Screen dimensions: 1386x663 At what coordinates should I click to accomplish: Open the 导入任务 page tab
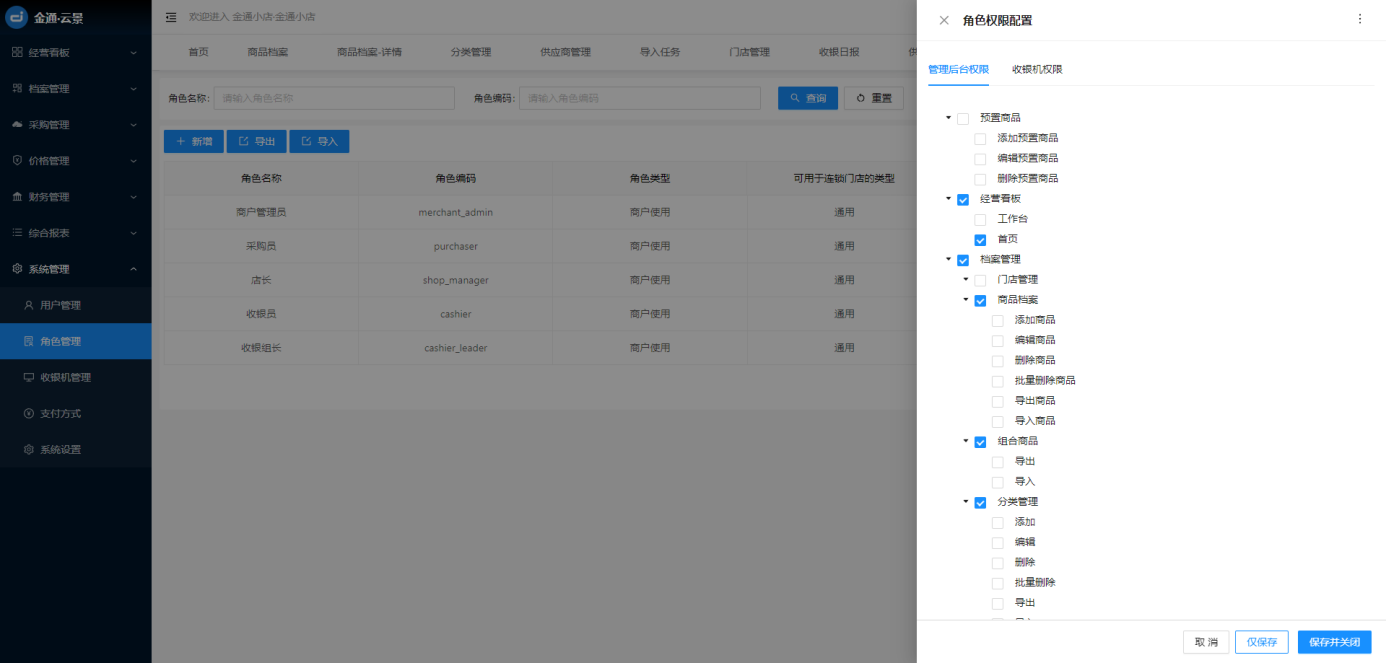pyautogui.click(x=660, y=52)
